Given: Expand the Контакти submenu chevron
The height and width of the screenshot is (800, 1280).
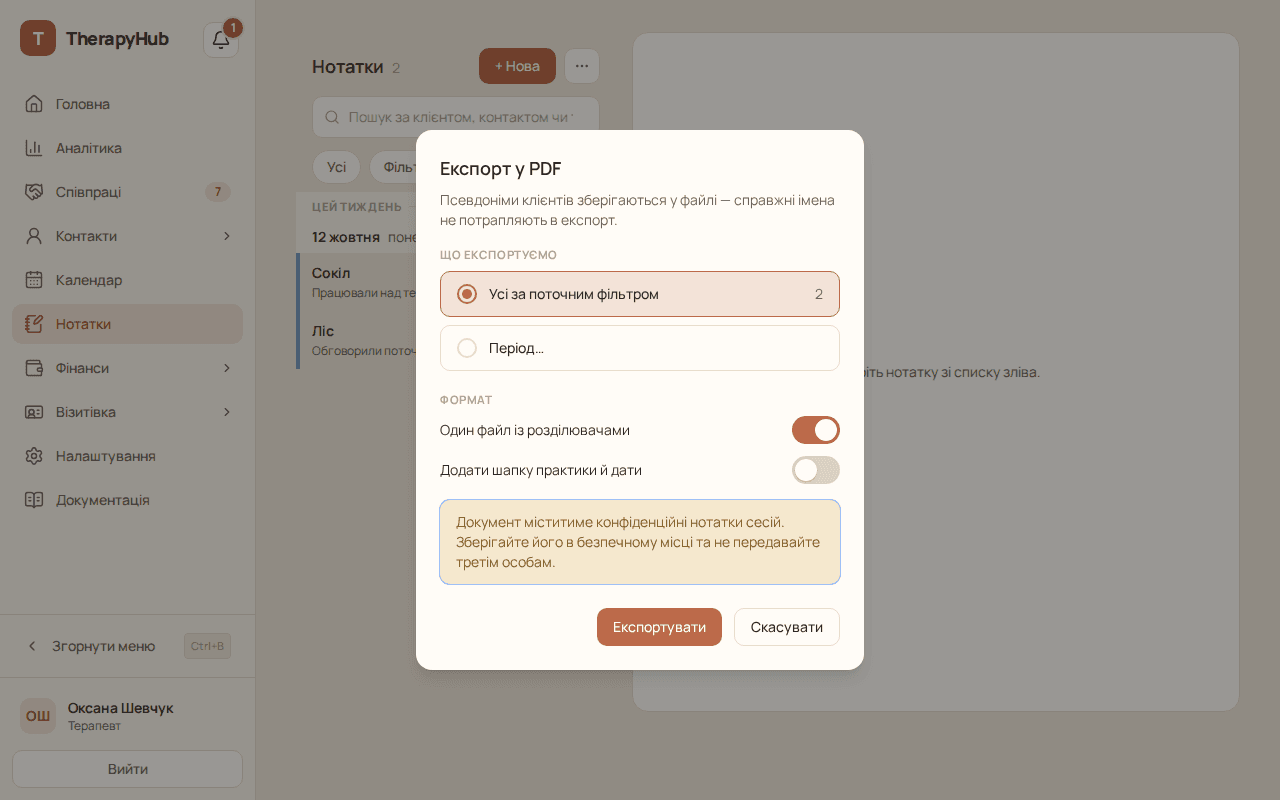Looking at the screenshot, I should coord(227,236).
